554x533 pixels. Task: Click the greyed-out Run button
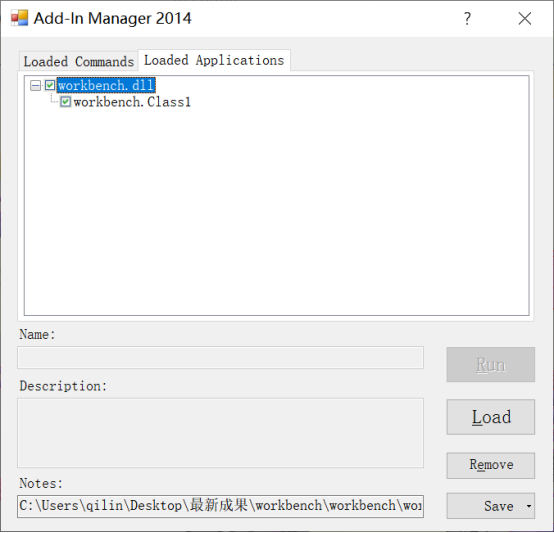tap(491, 365)
